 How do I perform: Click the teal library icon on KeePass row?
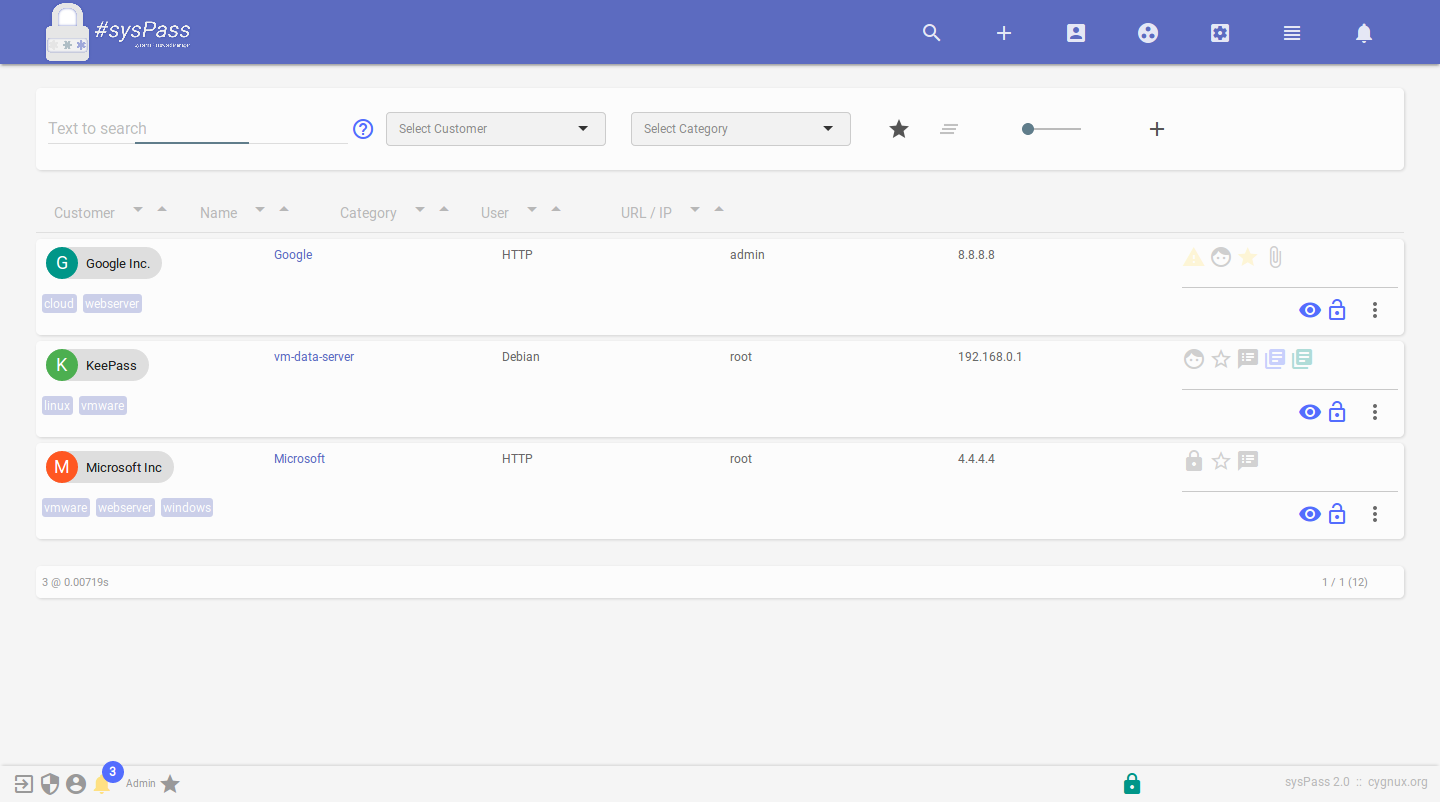coord(1302,359)
